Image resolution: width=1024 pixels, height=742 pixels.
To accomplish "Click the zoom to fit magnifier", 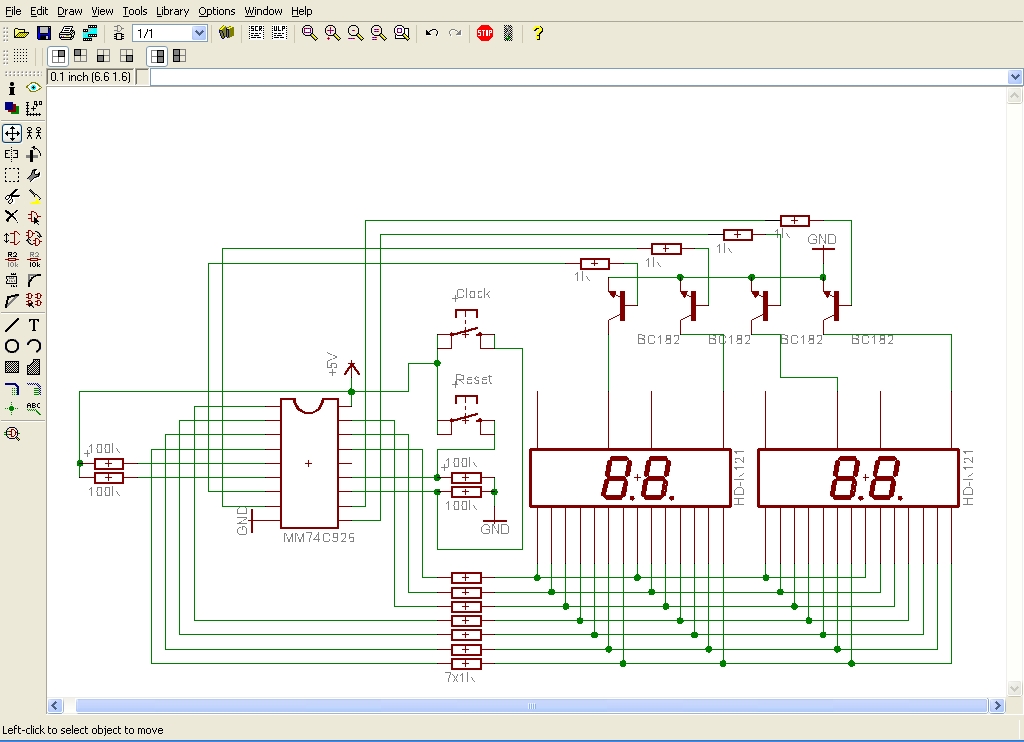I will [310, 33].
